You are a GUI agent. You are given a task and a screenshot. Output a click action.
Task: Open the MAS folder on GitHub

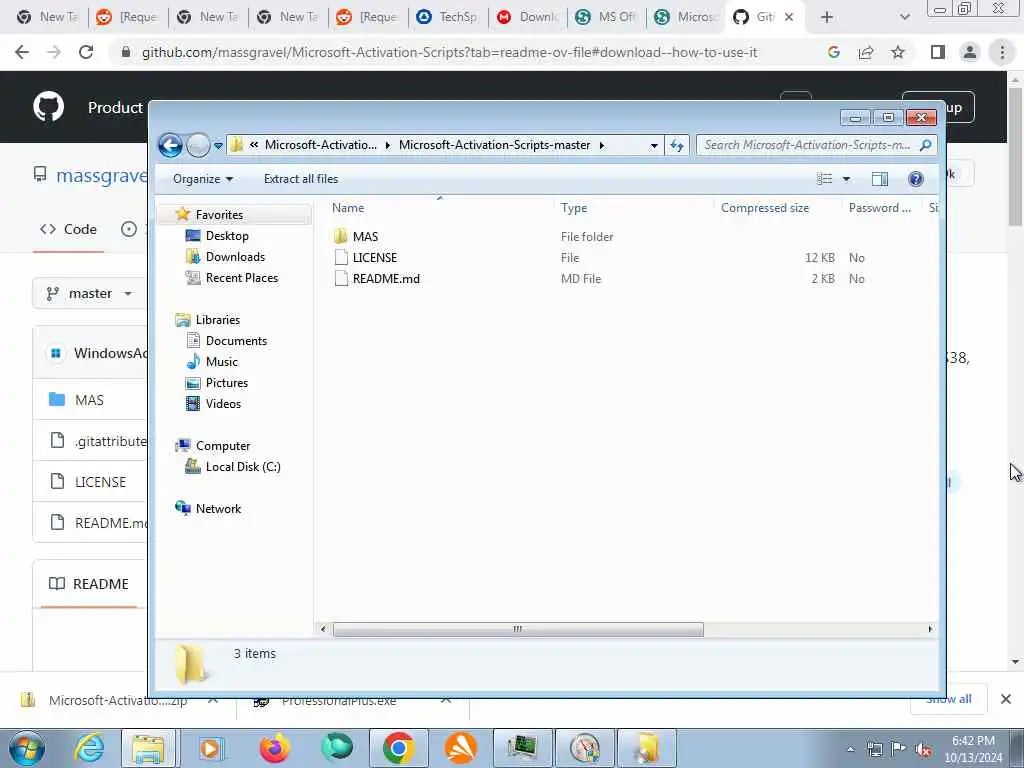(89, 400)
